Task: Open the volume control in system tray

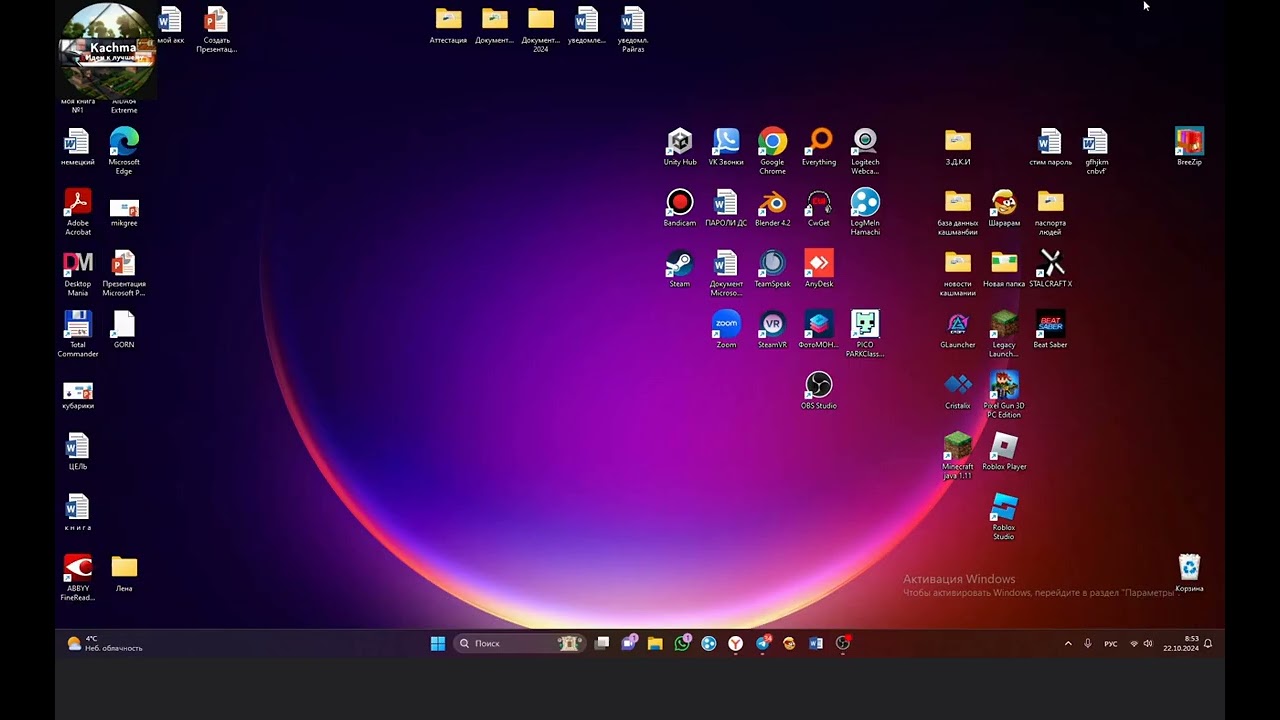Action: (x=1148, y=644)
